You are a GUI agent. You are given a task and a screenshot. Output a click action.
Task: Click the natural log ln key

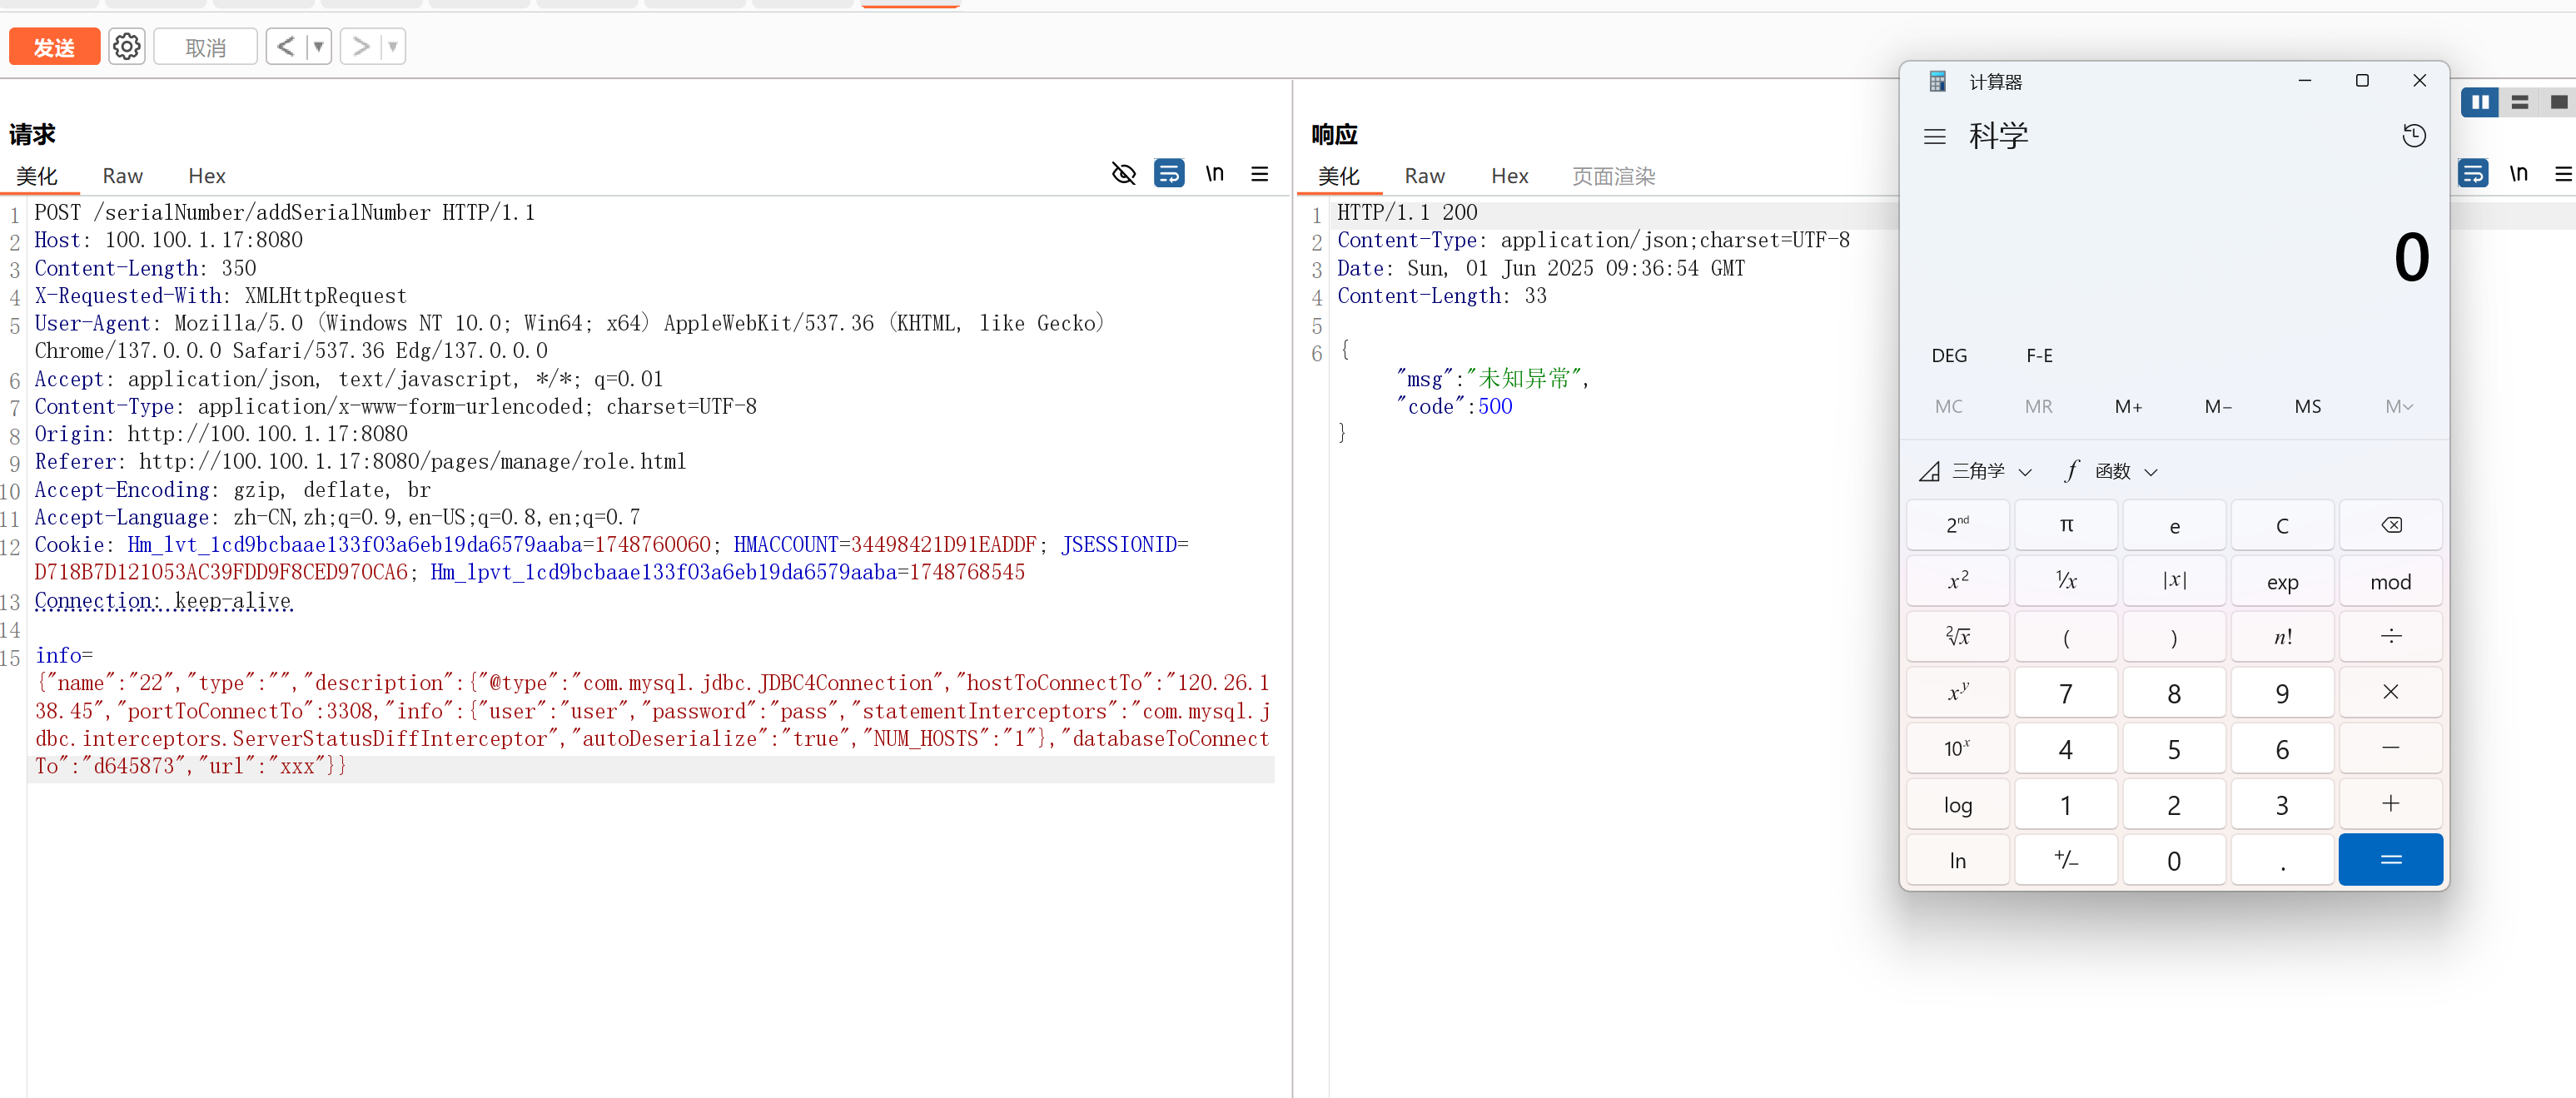(1957, 860)
